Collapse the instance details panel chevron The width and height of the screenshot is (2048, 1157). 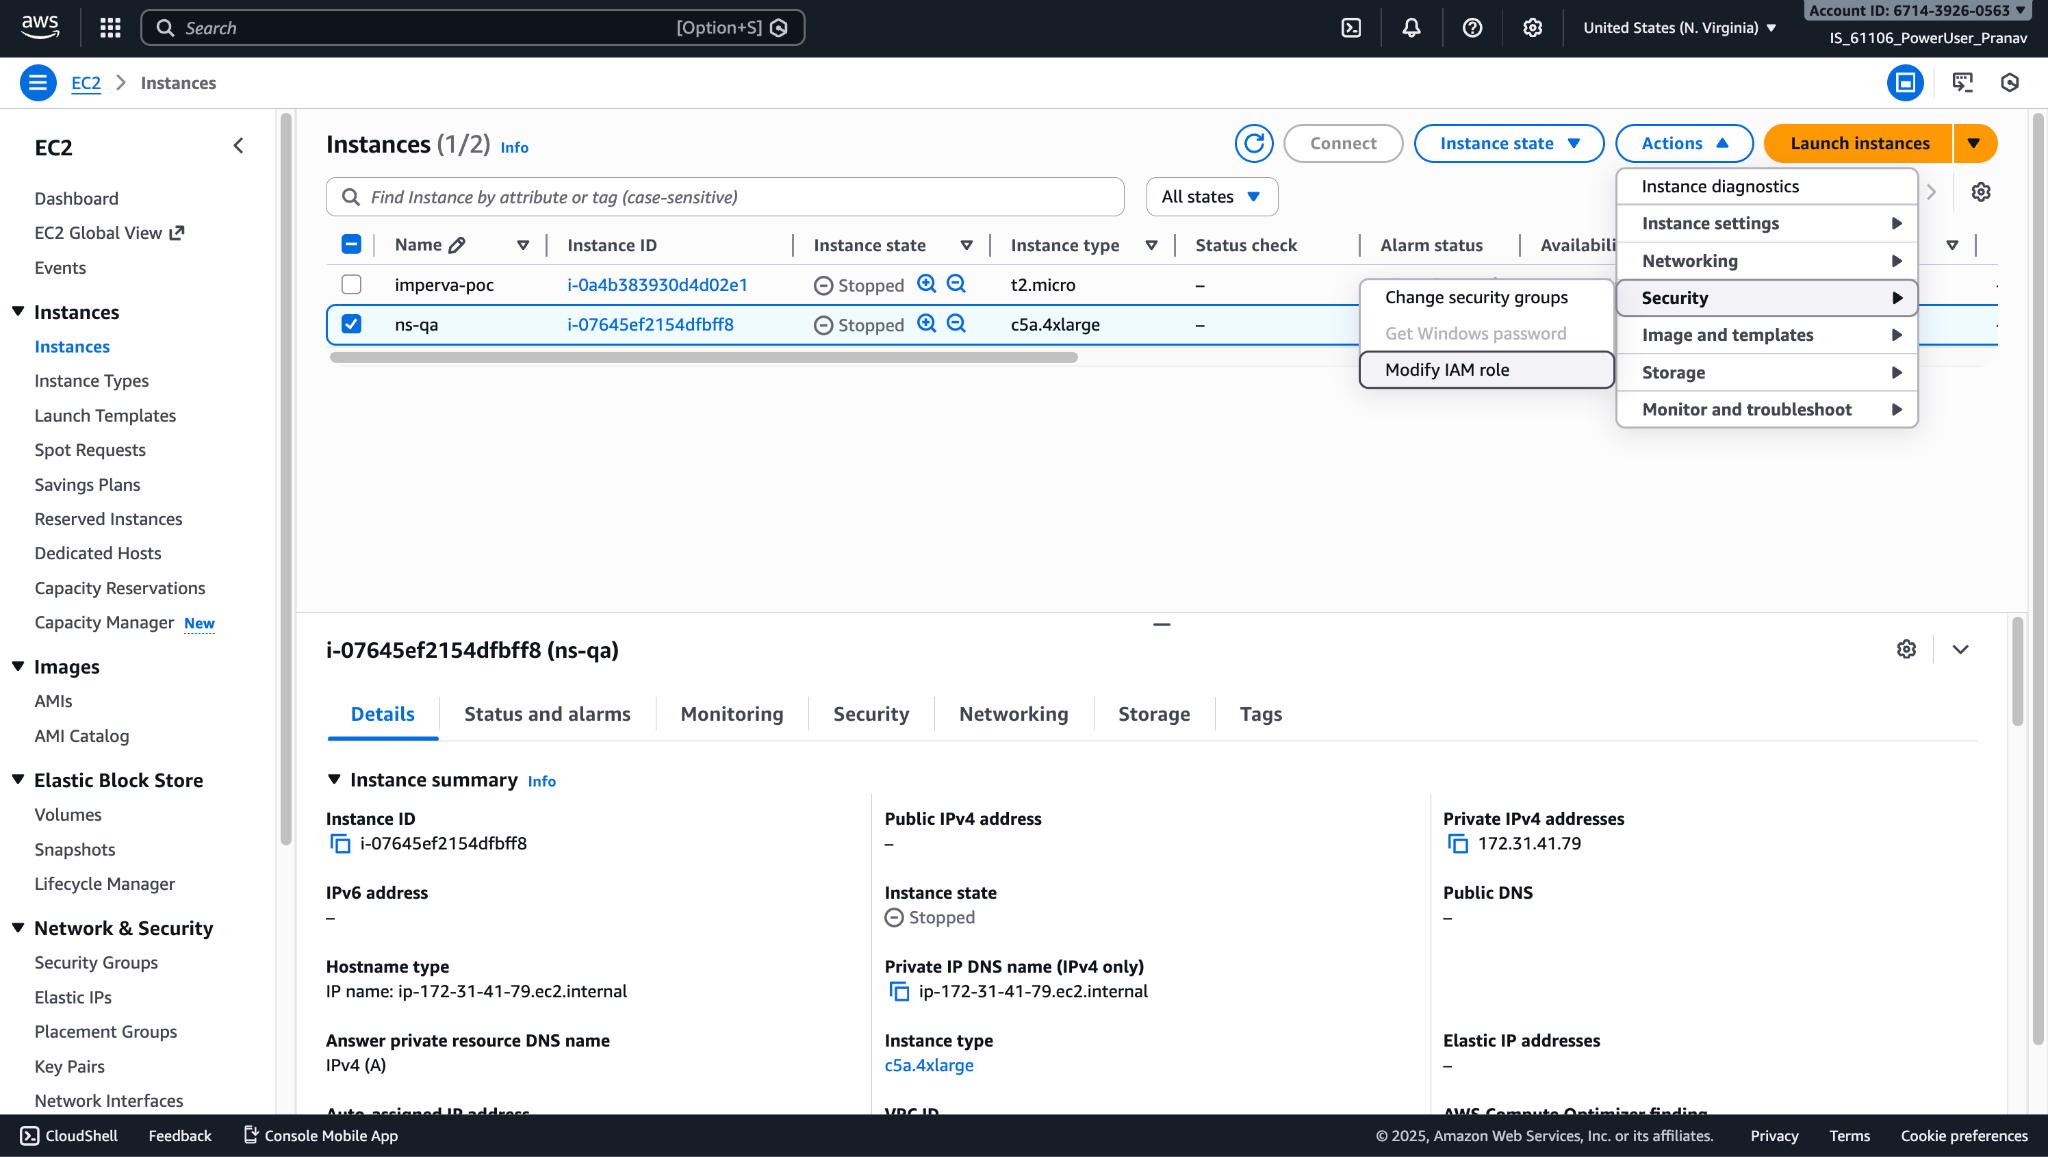pos(1960,650)
